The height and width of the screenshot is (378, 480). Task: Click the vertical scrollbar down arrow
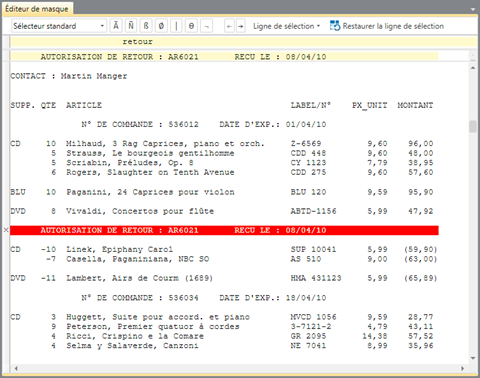(x=473, y=358)
